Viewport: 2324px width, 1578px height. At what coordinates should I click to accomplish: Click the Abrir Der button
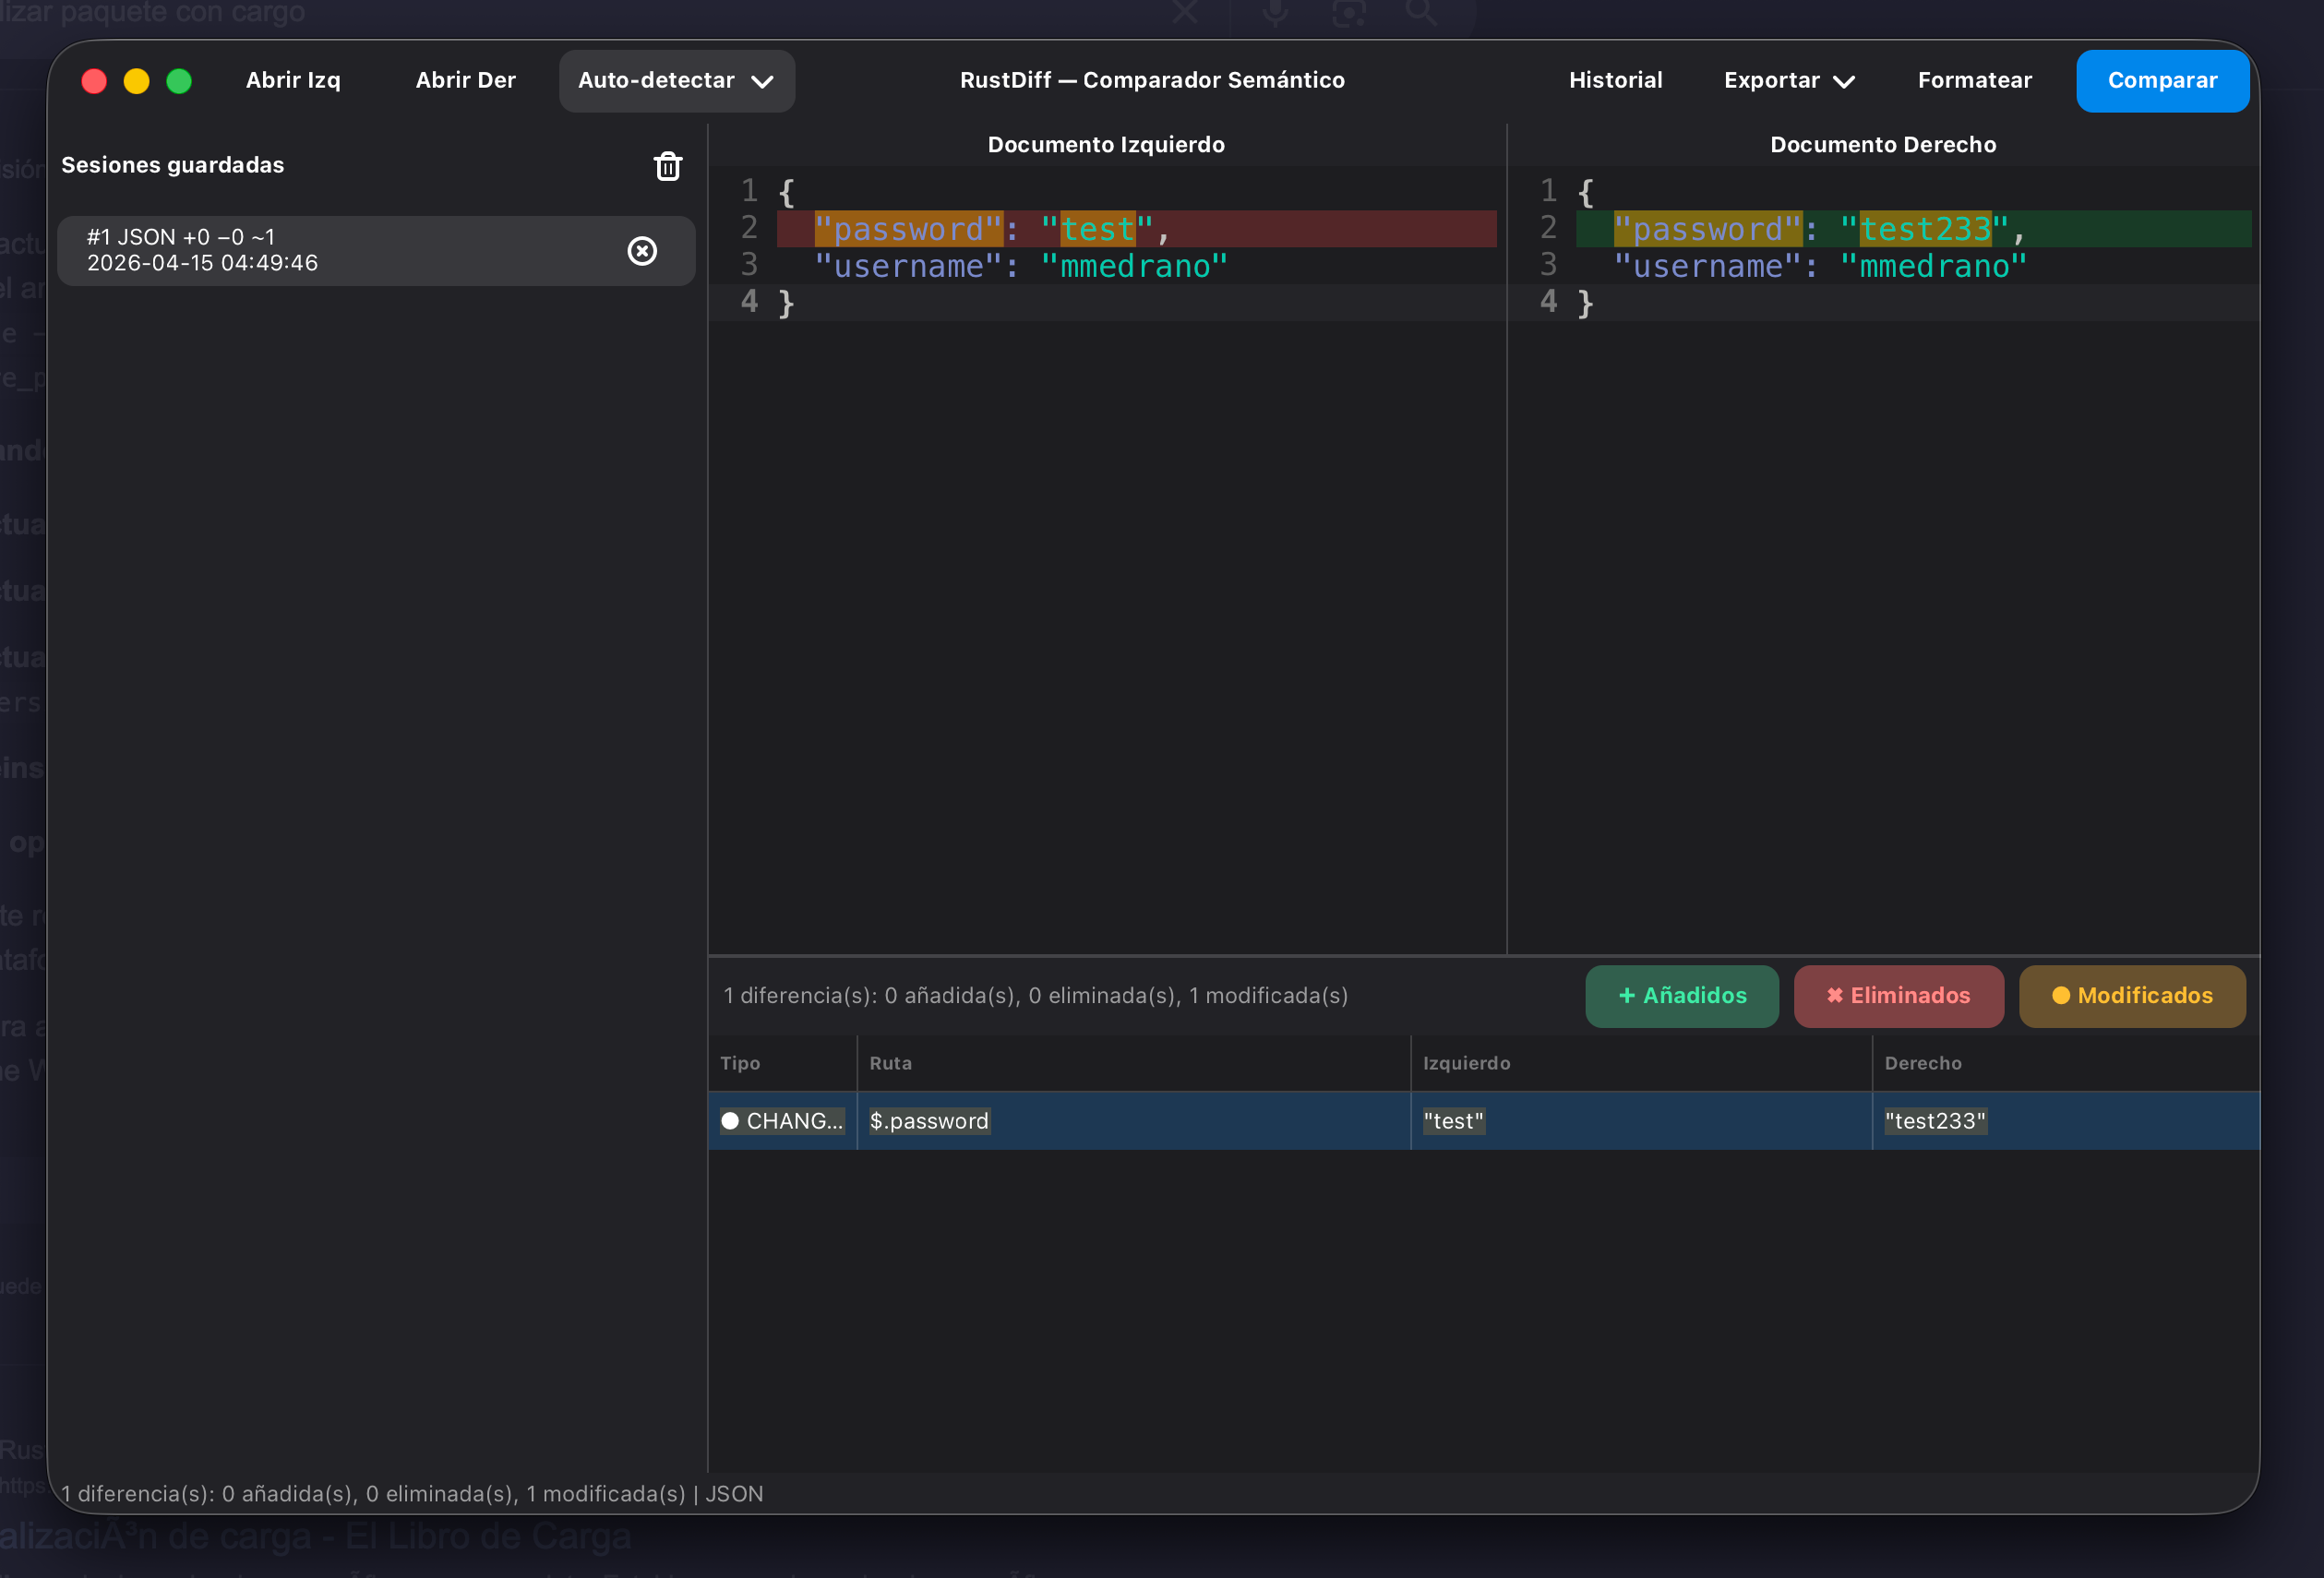coord(465,81)
